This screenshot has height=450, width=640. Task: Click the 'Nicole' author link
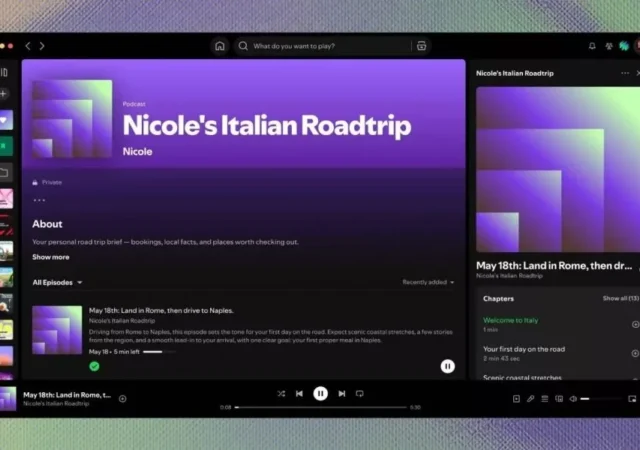138,151
